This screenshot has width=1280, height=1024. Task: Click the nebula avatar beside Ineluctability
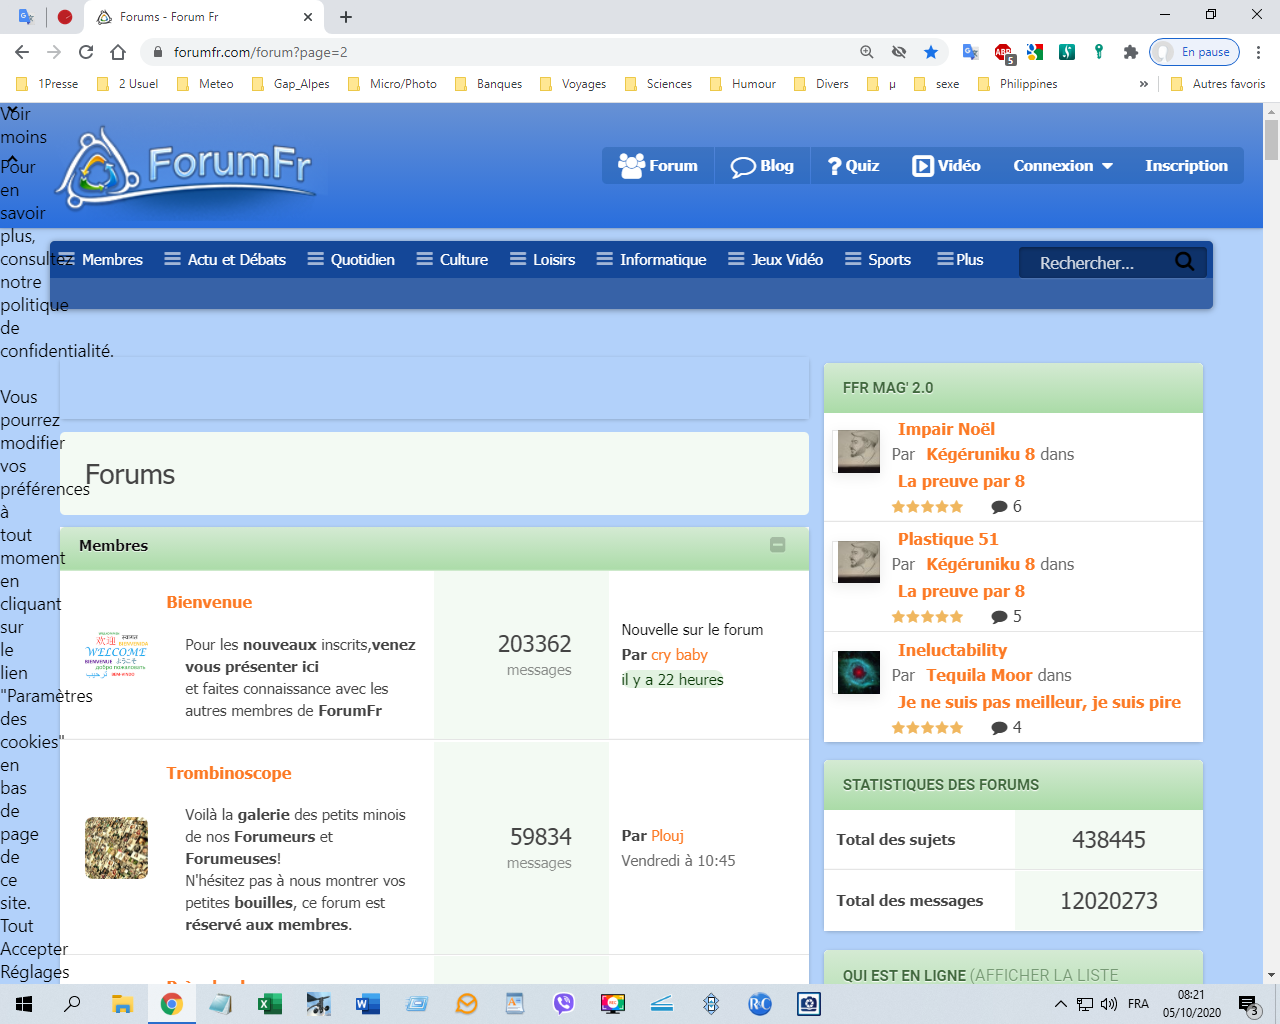pyautogui.click(x=858, y=672)
